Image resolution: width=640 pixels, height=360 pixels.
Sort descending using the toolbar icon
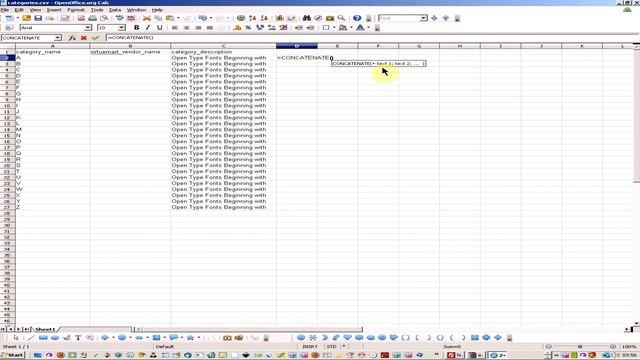(x=264, y=18)
